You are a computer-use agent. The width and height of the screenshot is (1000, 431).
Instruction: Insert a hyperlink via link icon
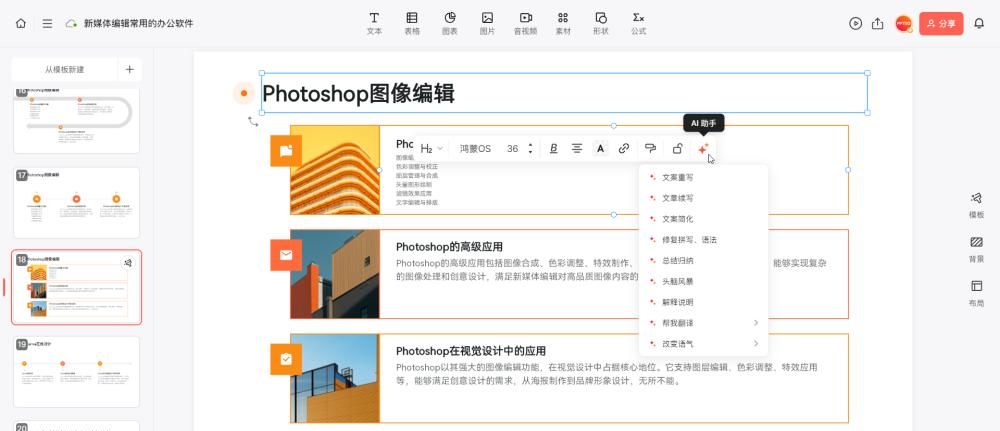point(624,149)
